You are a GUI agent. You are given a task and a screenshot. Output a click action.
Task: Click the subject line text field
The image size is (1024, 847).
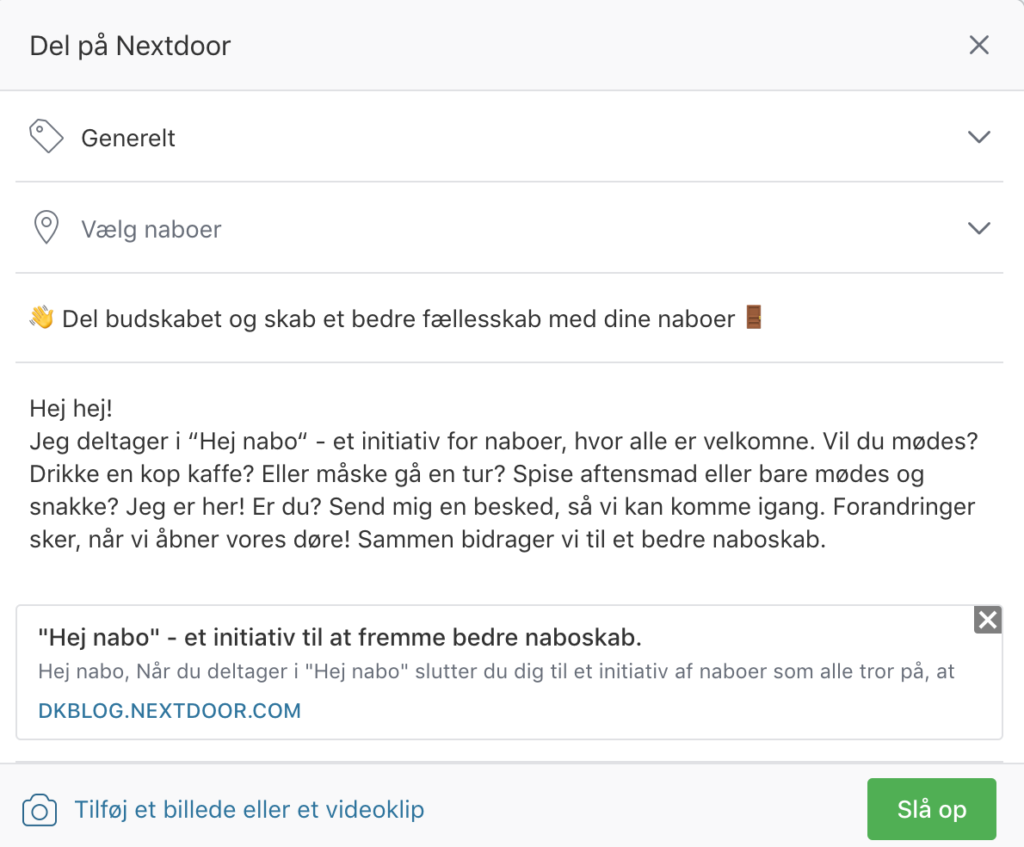tap(509, 319)
